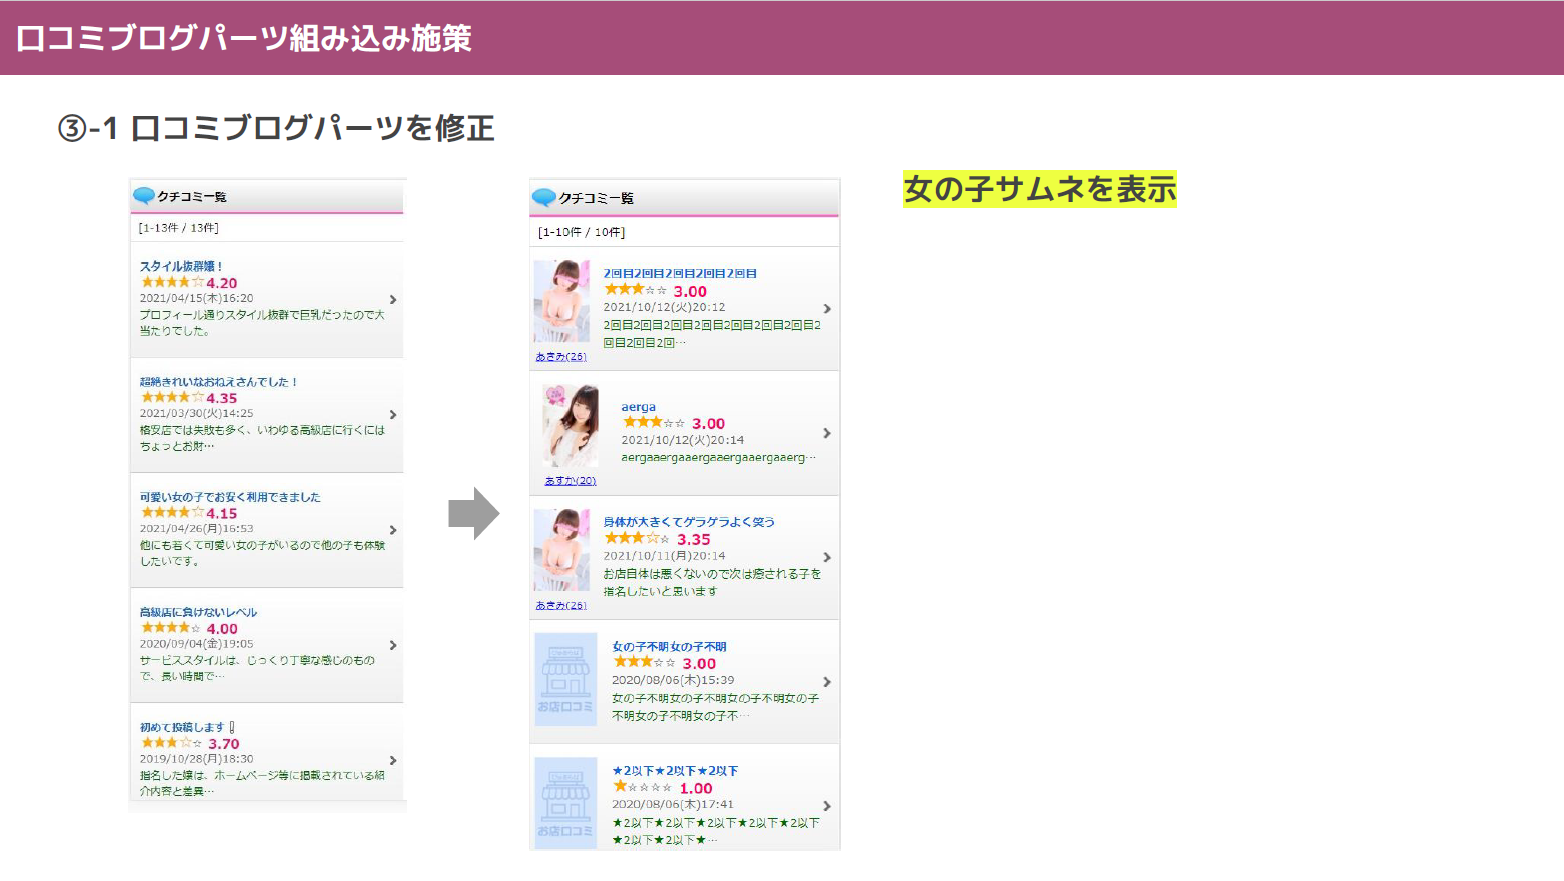
Task: Click the shop placeholder icon on the 女の子不明 review
Action: tap(565, 679)
